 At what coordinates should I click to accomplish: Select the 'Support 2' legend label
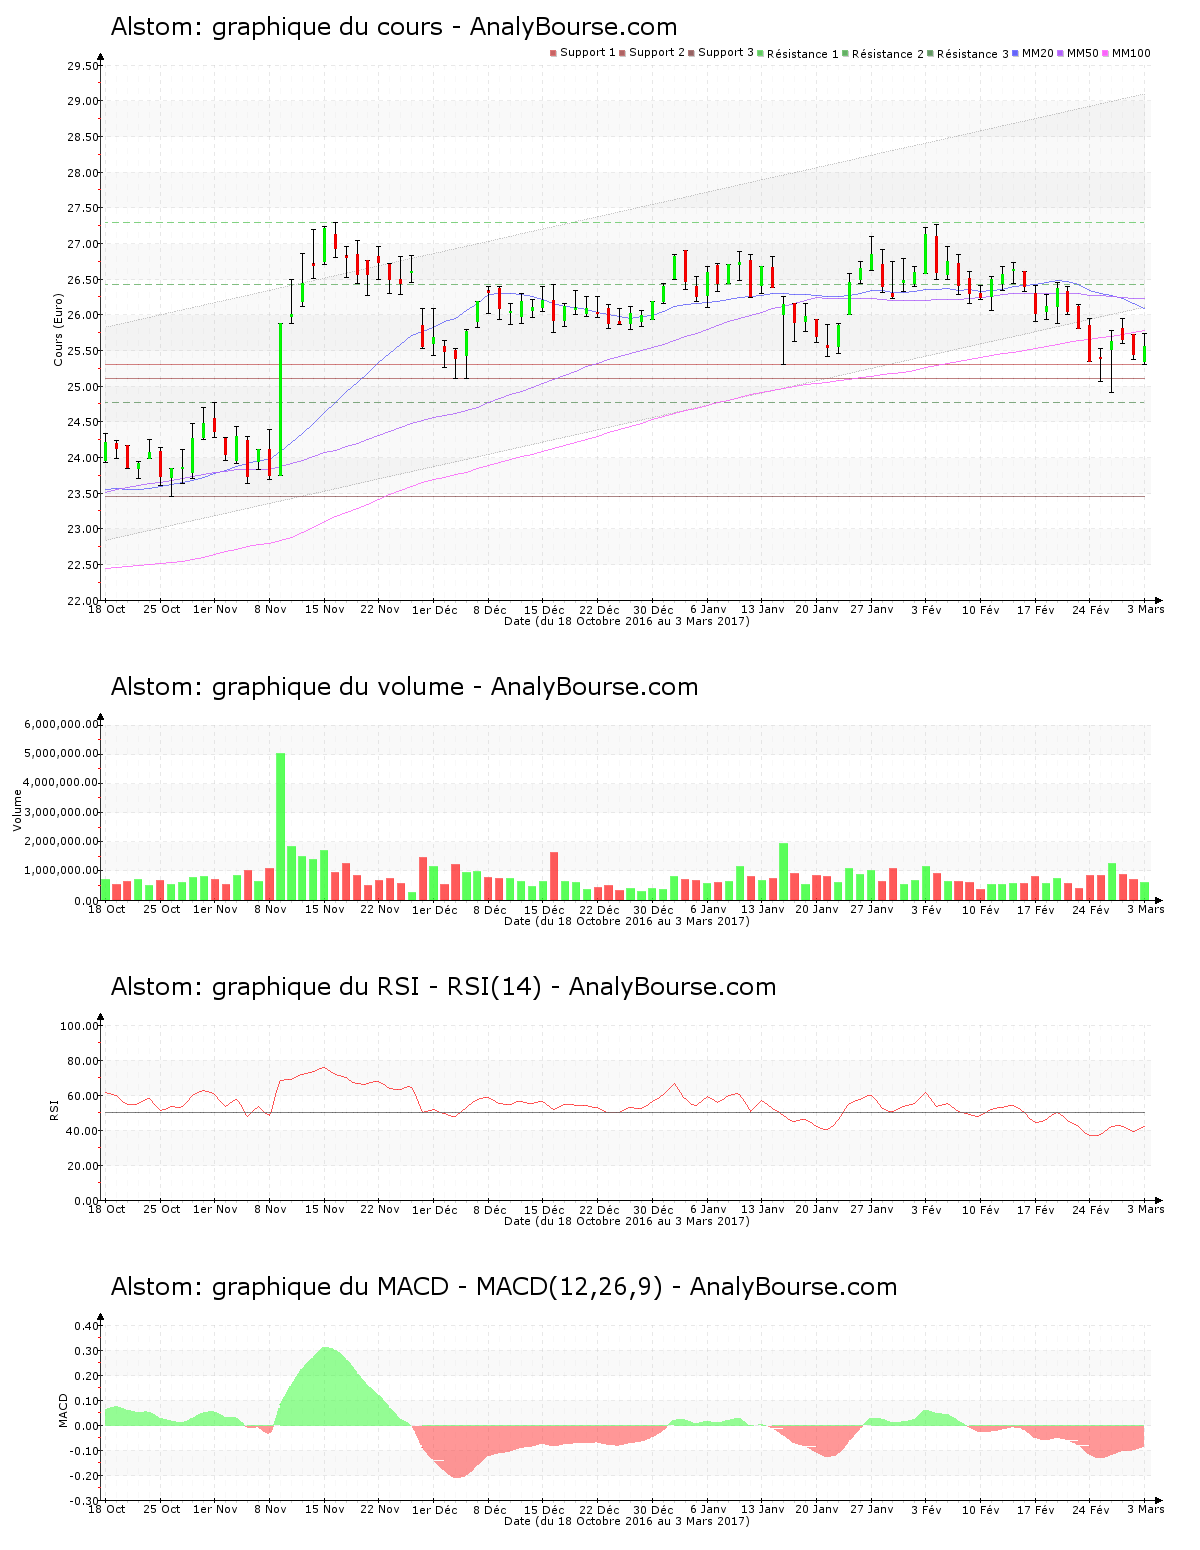[657, 53]
